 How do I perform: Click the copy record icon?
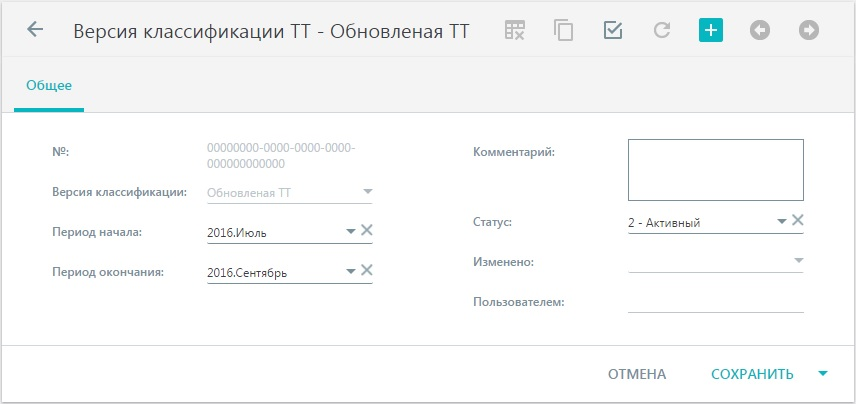563,30
